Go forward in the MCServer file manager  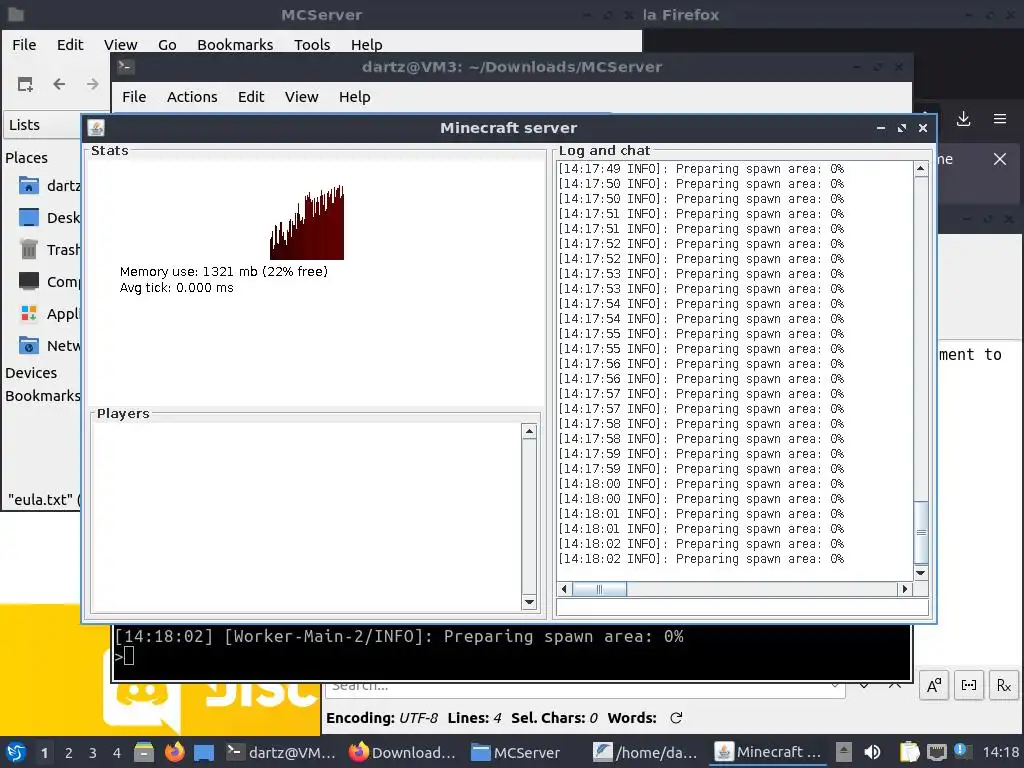click(93, 84)
